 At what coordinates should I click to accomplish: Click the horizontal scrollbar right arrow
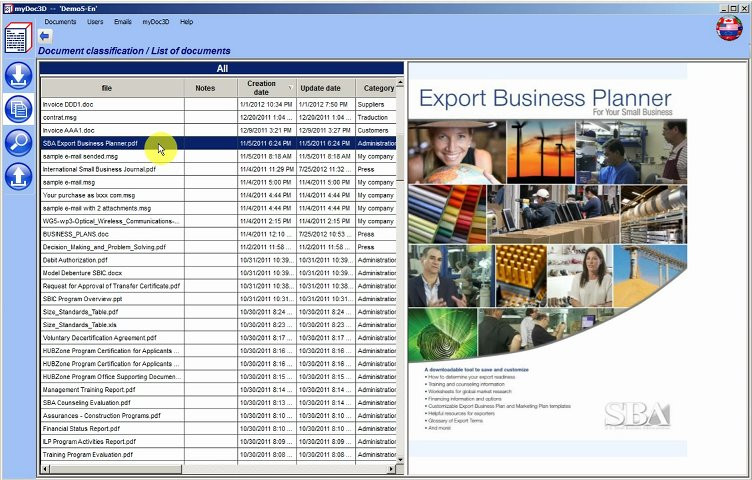pyautogui.click(x=391, y=469)
